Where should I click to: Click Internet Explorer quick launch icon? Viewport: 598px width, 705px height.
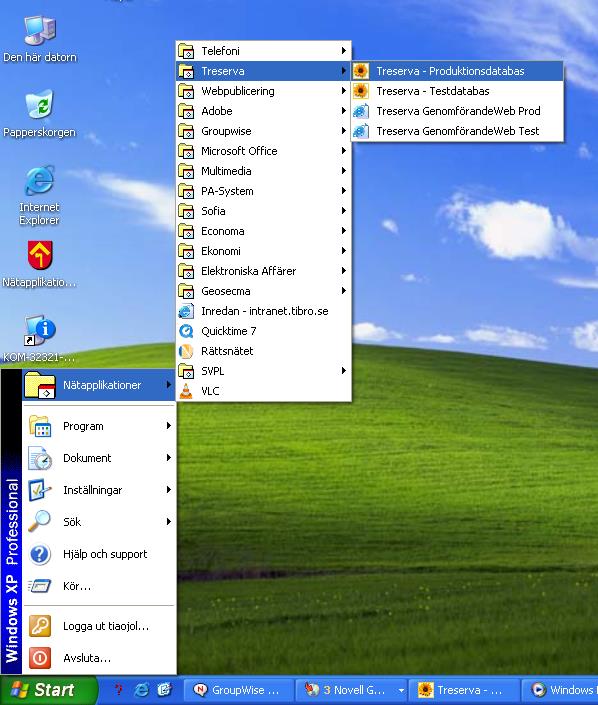click(x=142, y=690)
